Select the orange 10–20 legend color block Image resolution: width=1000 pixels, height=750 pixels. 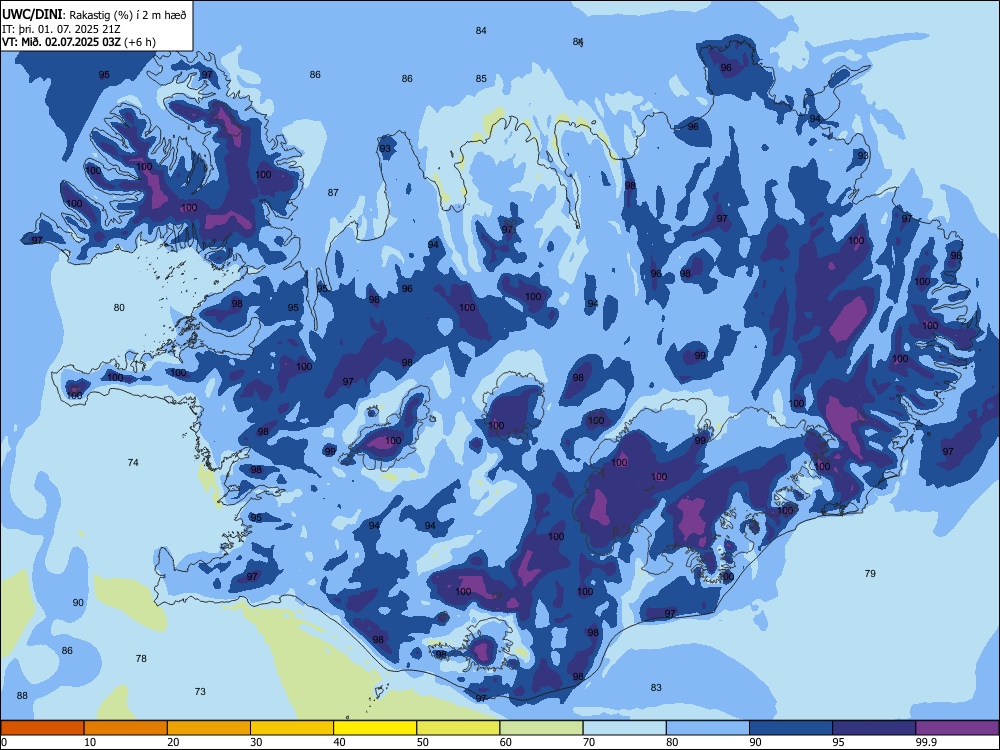pos(126,728)
